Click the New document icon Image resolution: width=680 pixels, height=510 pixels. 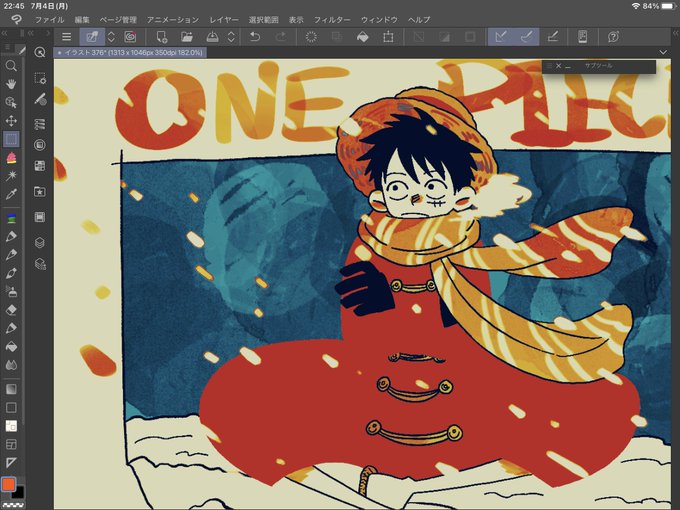[x=161, y=37]
